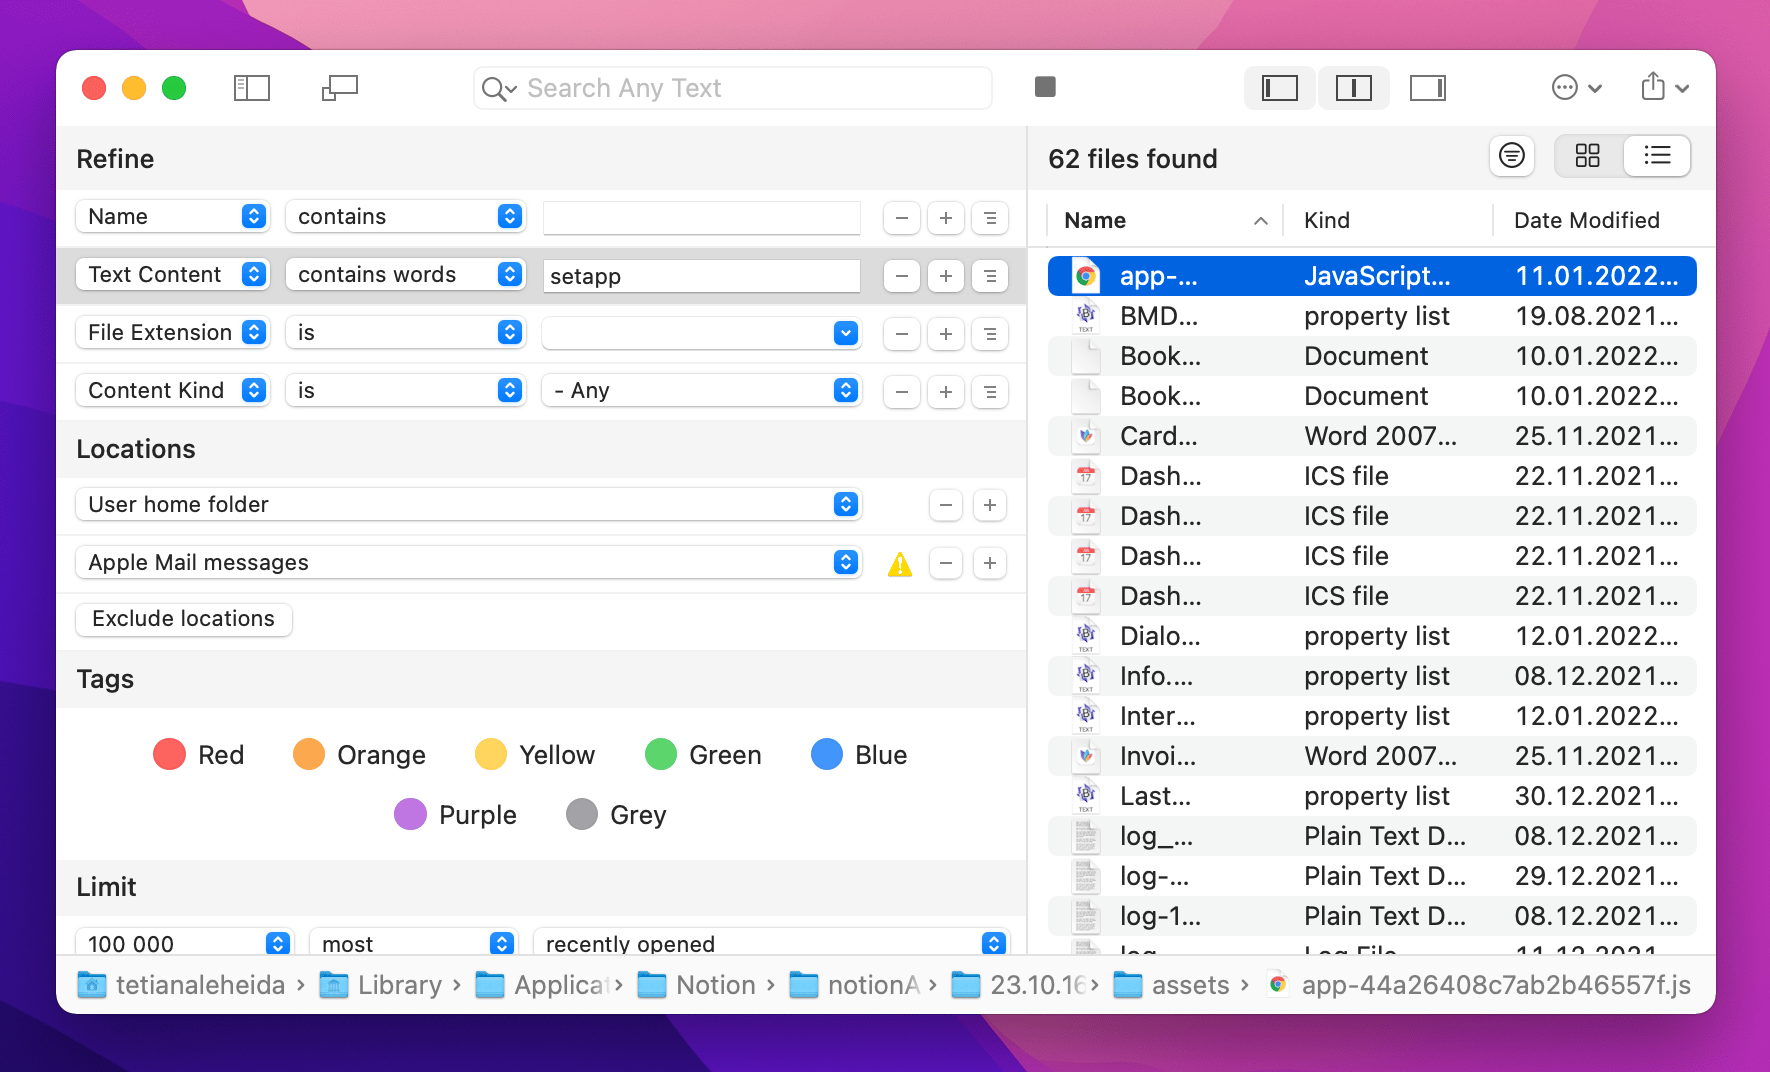Viewport: 1770px width, 1072px height.
Task: Select the Purple tag
Action: click(456, 815)
